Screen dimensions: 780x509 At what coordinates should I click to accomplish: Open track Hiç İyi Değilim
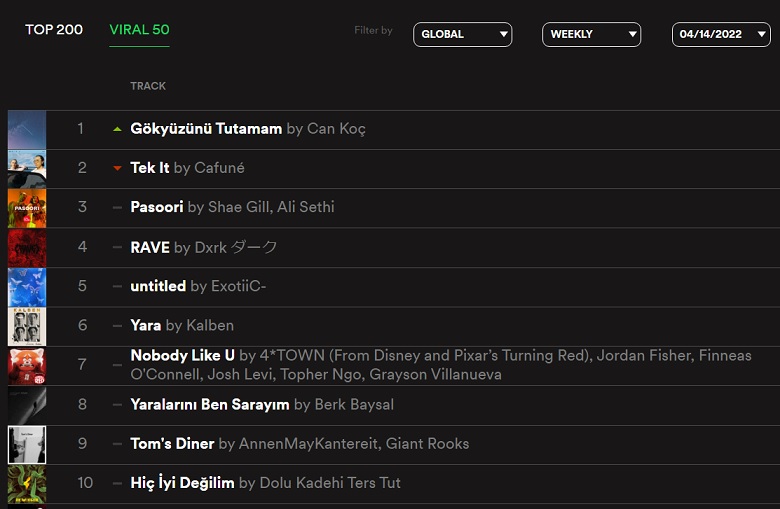tap(265, 483)
